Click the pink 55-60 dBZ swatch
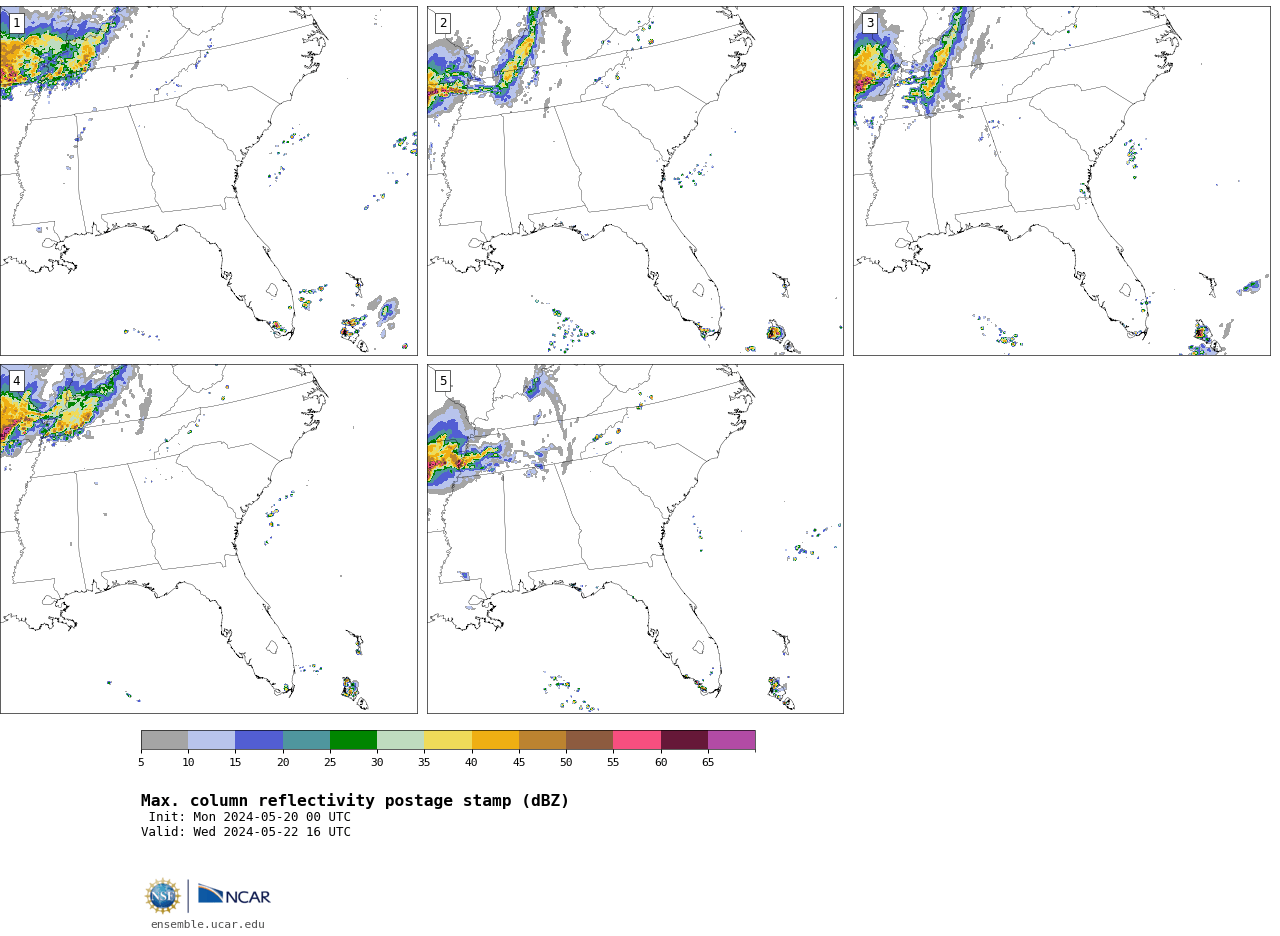1280x936 pixels. 637,740
